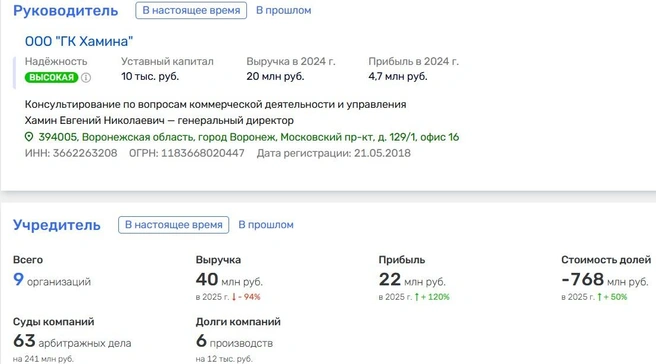Viewport: 656px width, 364px height.
Task: Select 'В настоящее время' tab under Руководитель
Action: tap(191, 10)
